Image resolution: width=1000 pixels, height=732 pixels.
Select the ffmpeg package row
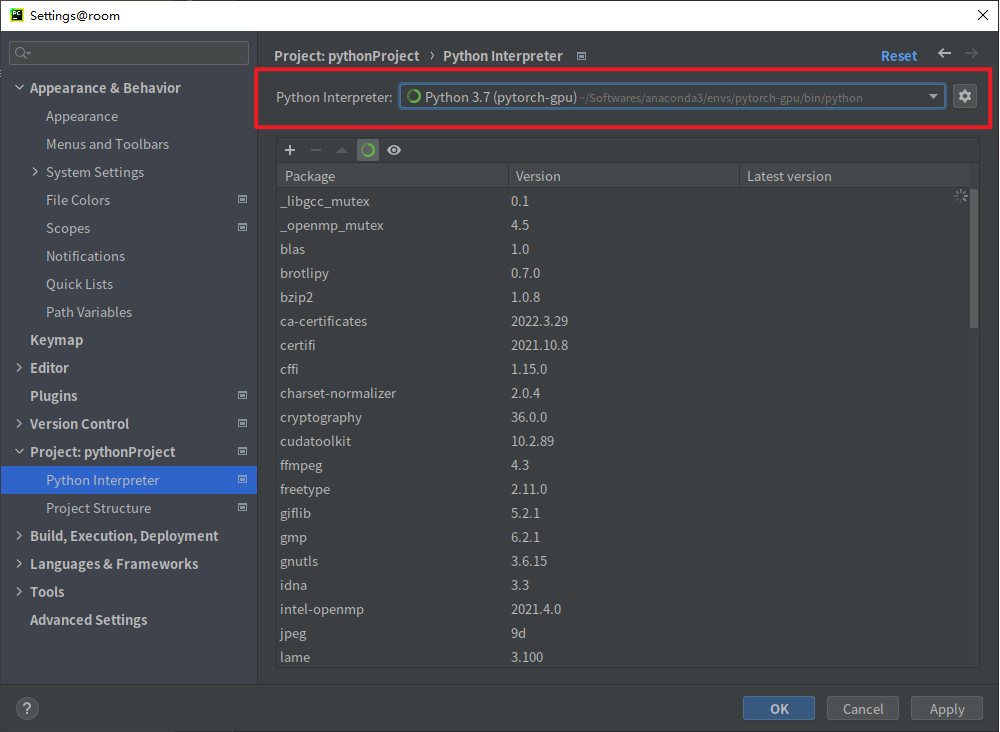click(623, 465)
